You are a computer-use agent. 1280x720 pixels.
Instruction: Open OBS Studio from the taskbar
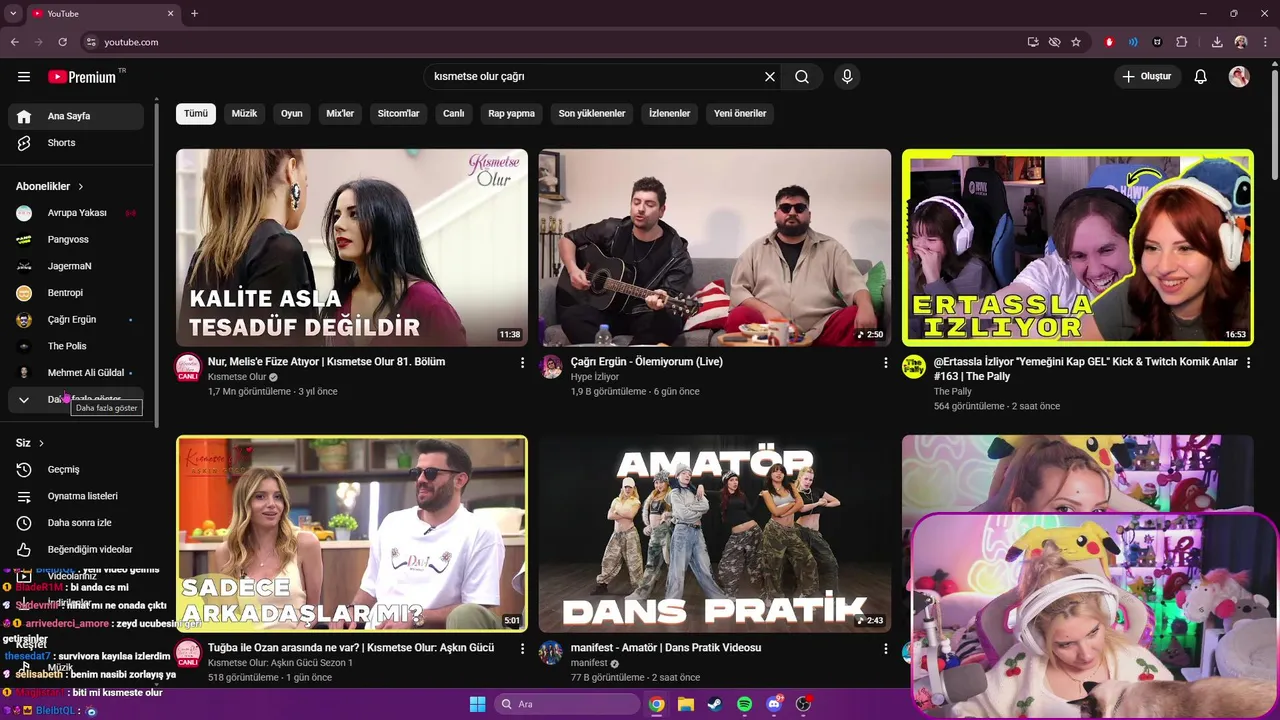(x=803, y=704)
